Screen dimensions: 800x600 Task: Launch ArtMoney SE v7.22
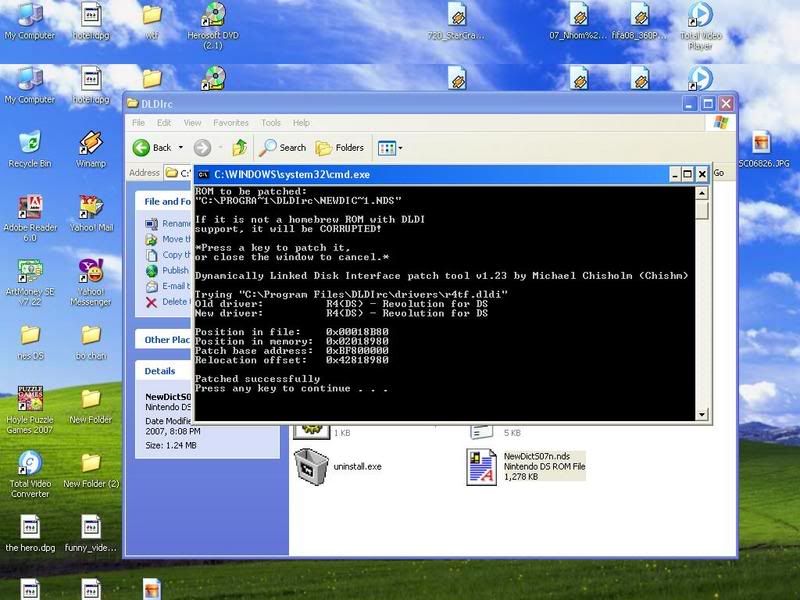[30, 282]
